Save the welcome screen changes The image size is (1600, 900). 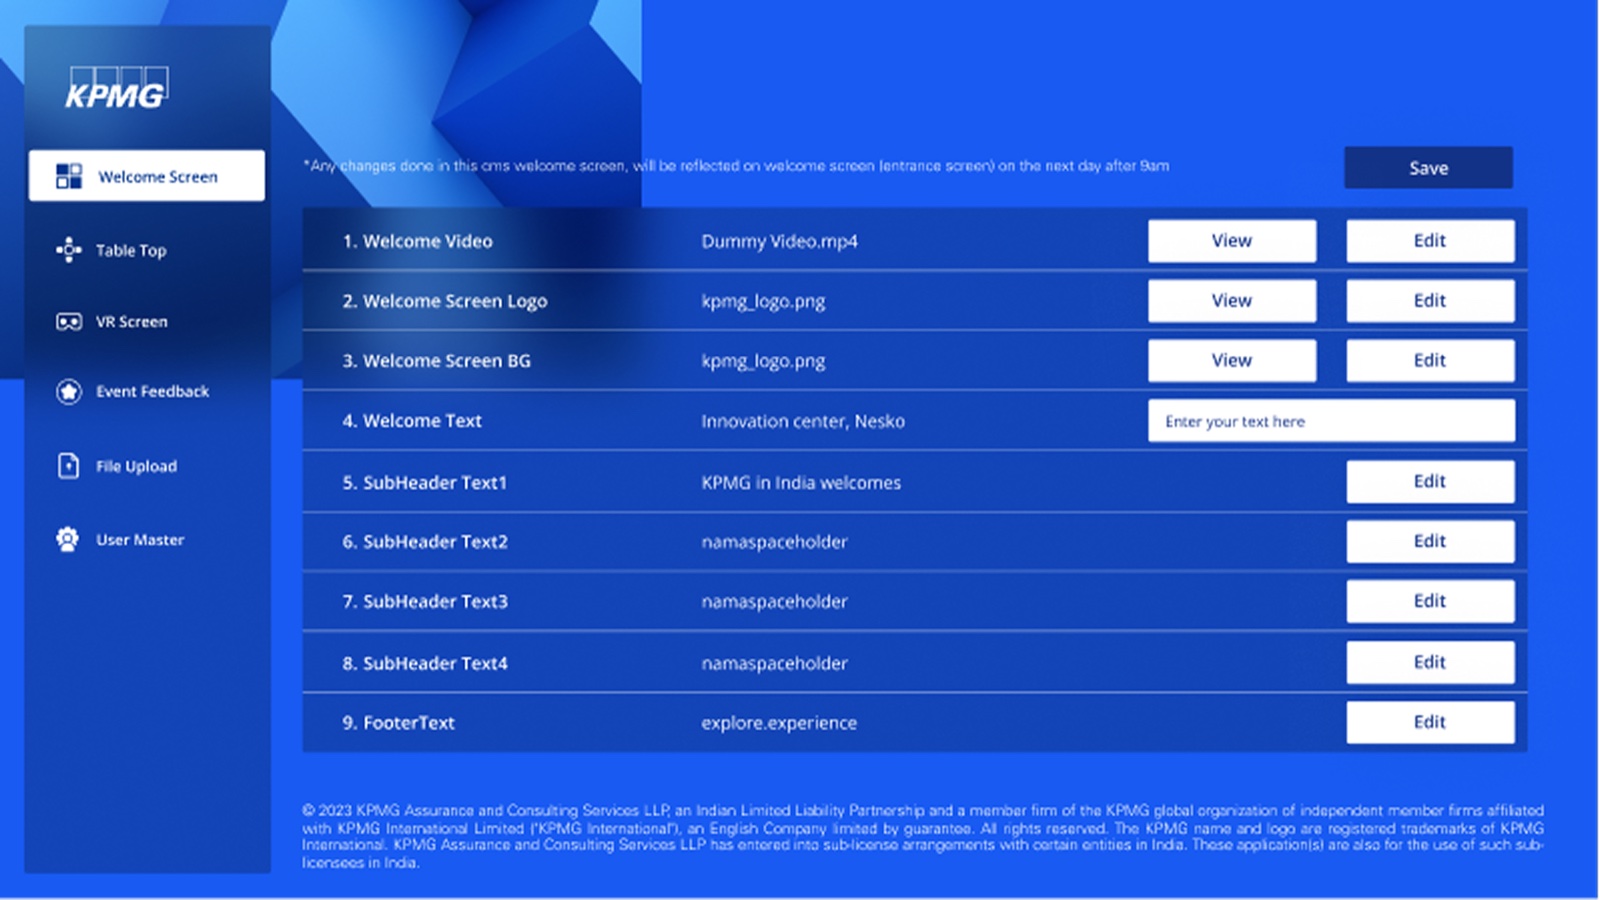[1428, 168]
